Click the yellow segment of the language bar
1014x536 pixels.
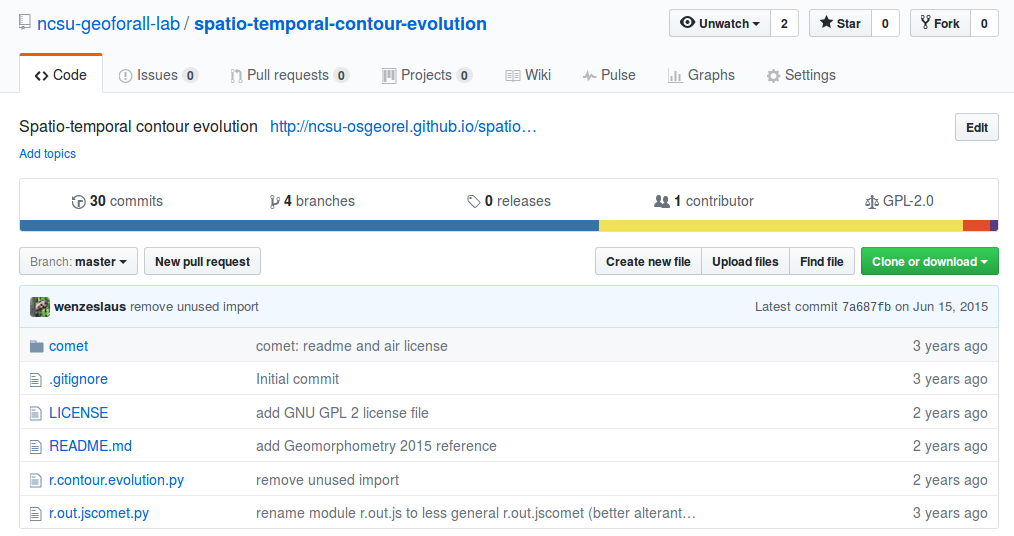781,226
